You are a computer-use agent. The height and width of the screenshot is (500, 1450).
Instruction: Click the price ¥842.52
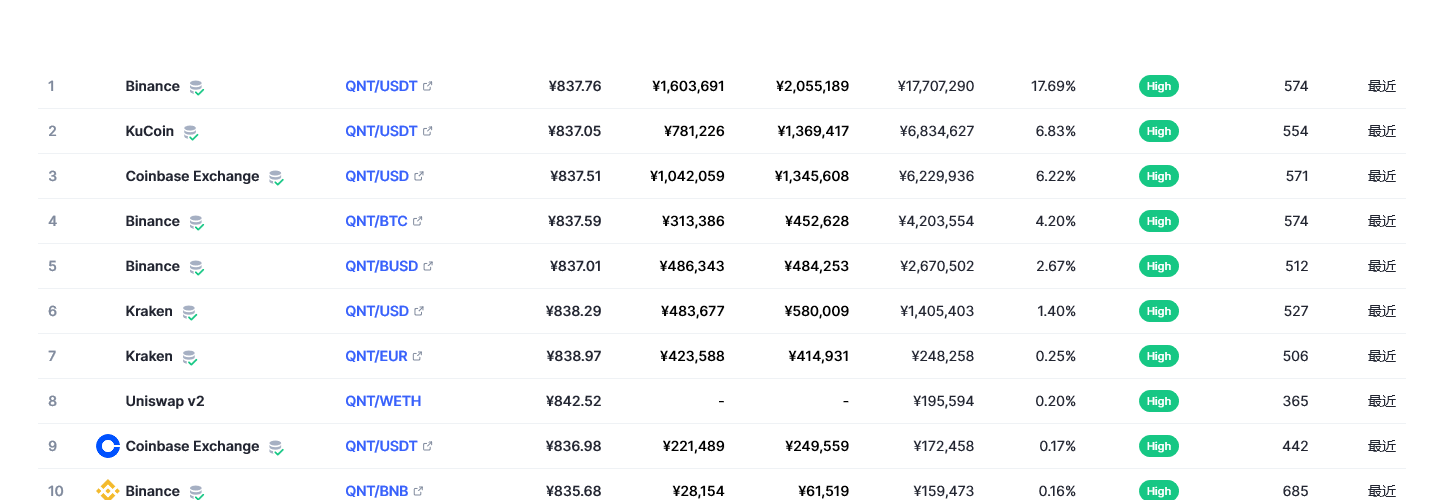574,401
